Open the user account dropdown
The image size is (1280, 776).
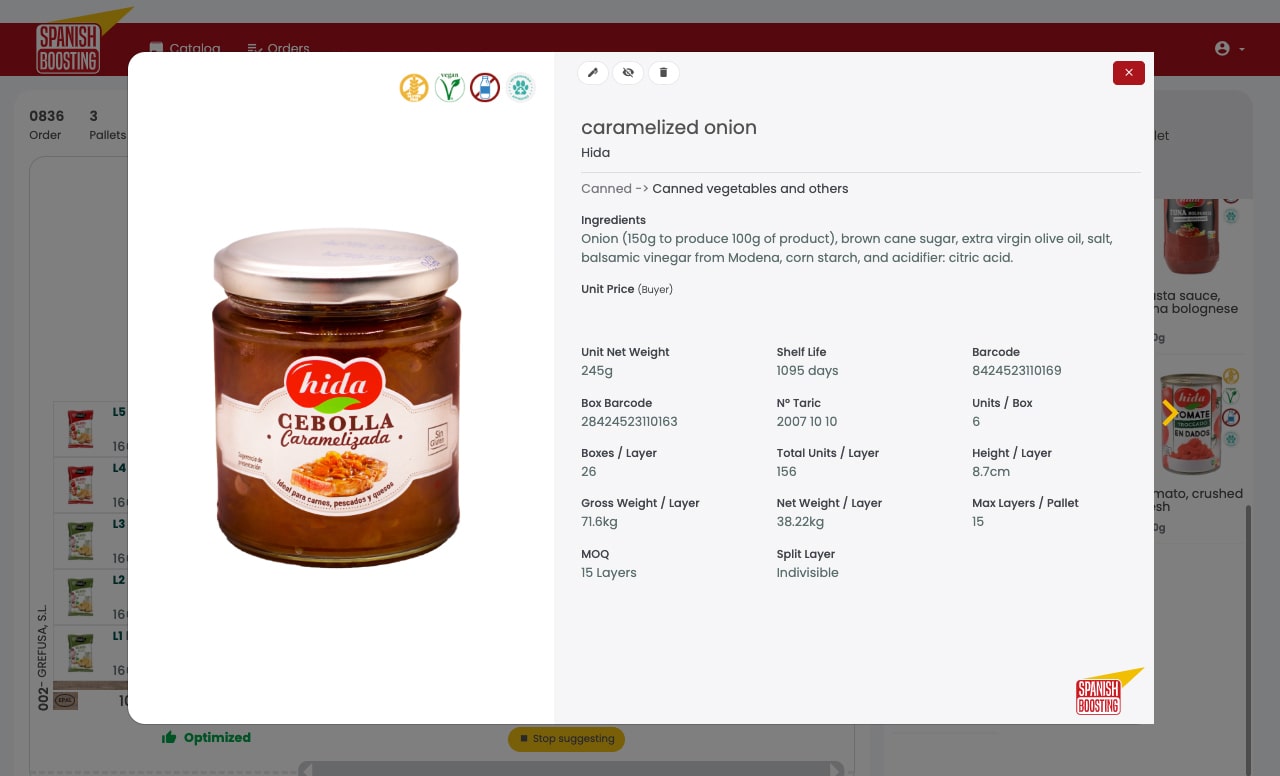click(1230, 49)
